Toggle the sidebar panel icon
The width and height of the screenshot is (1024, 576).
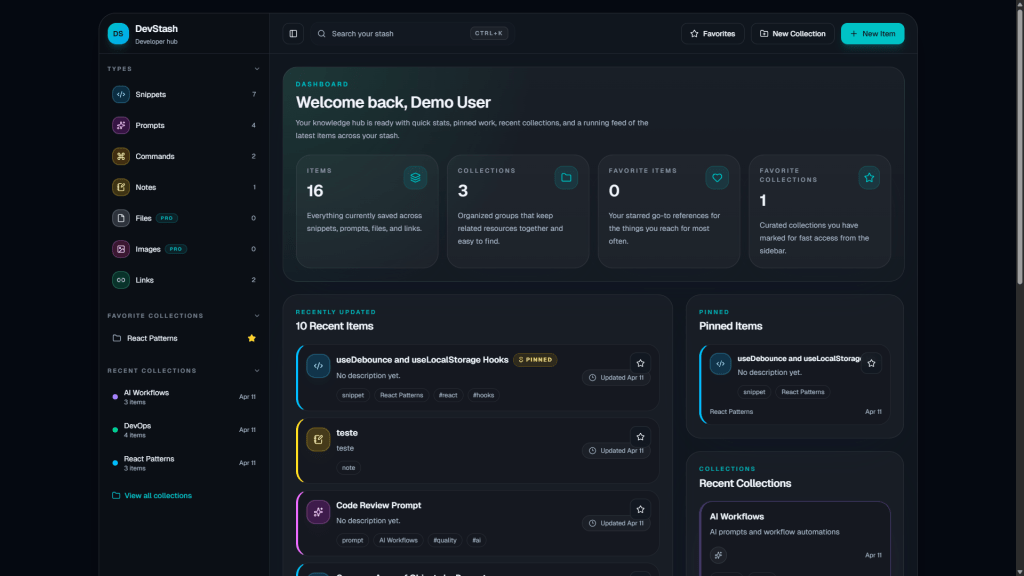point(293,34)
